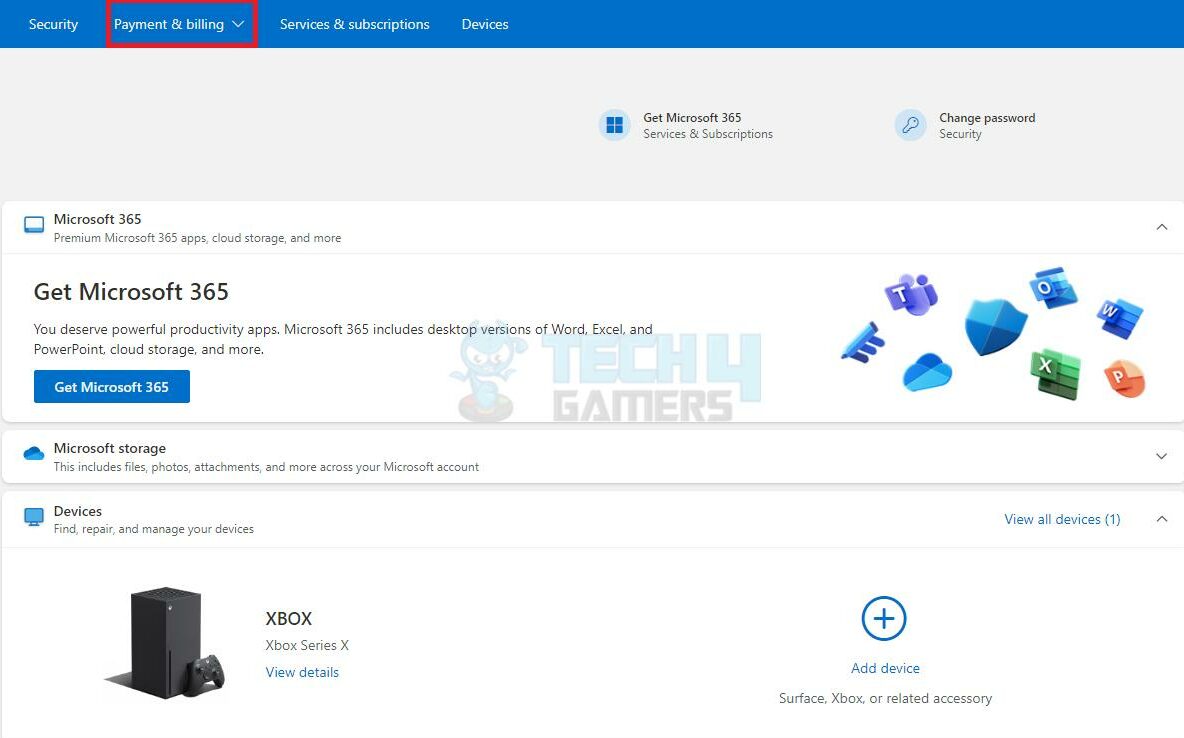Open the Payment & billing dropdown
Screen dimensions: 1184x738
tap(181, 24)
